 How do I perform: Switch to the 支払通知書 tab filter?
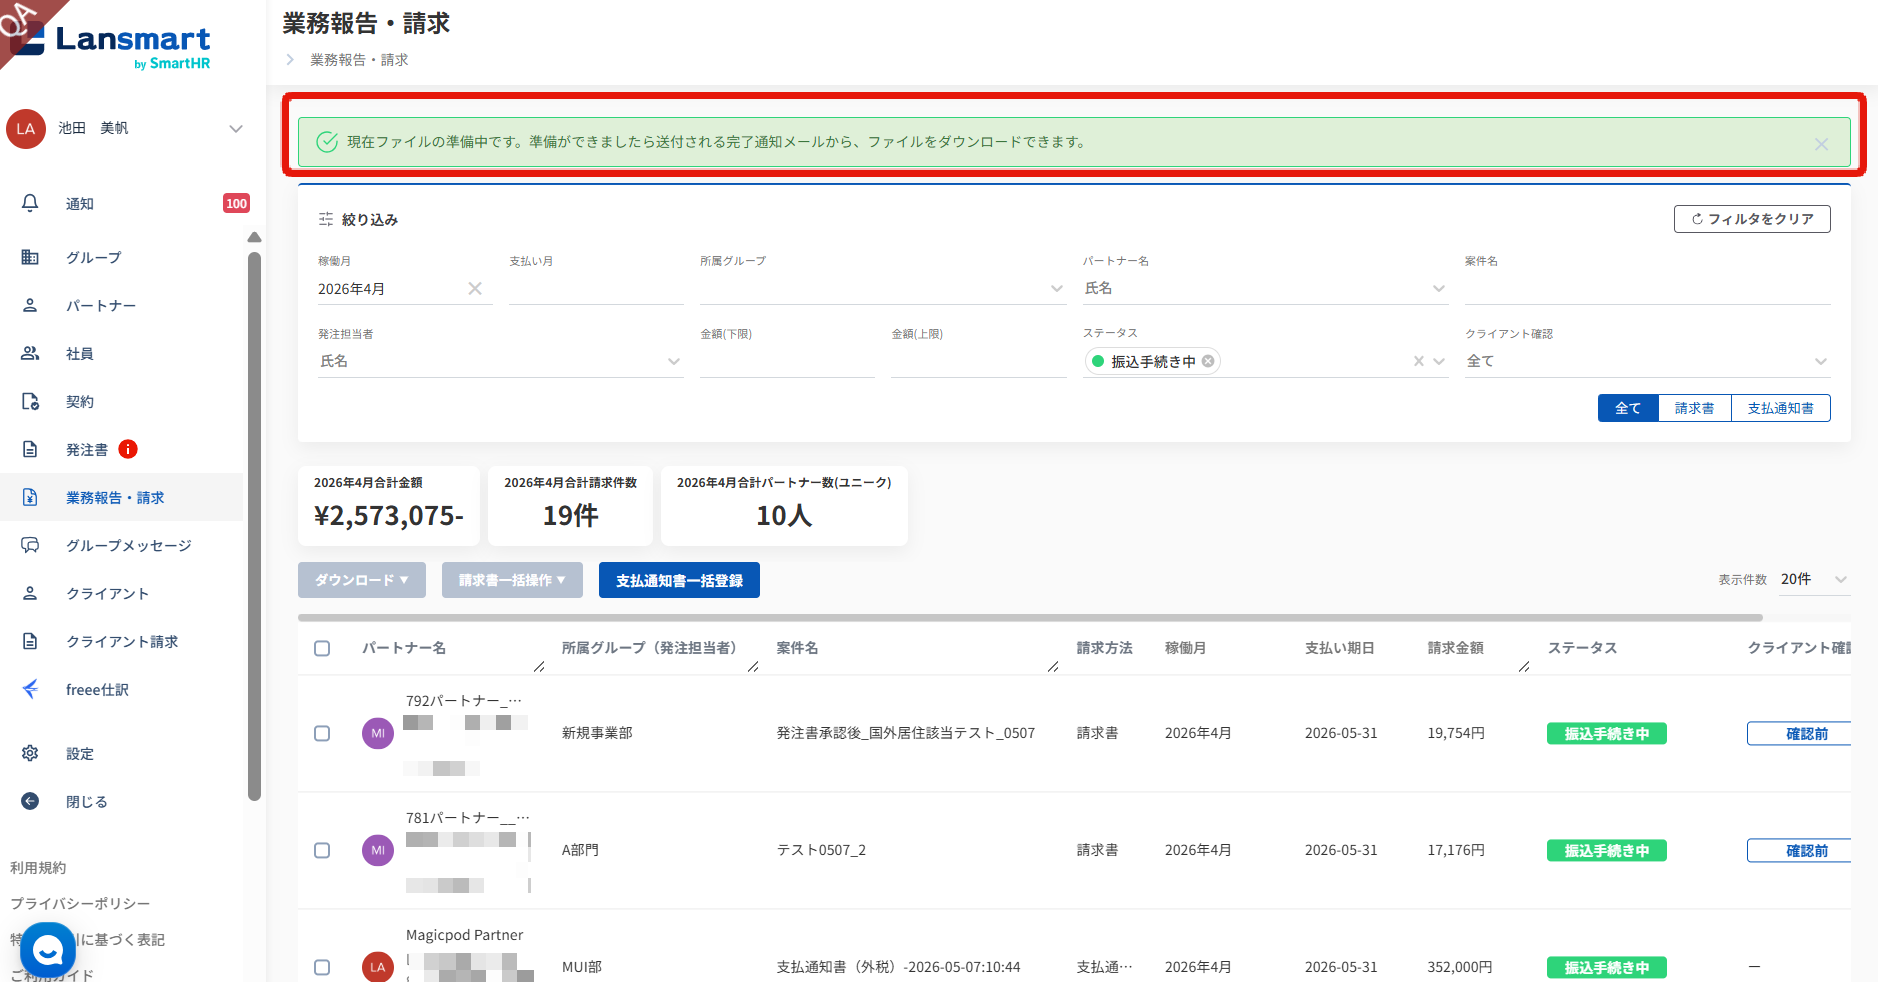tap(1780, 408)
